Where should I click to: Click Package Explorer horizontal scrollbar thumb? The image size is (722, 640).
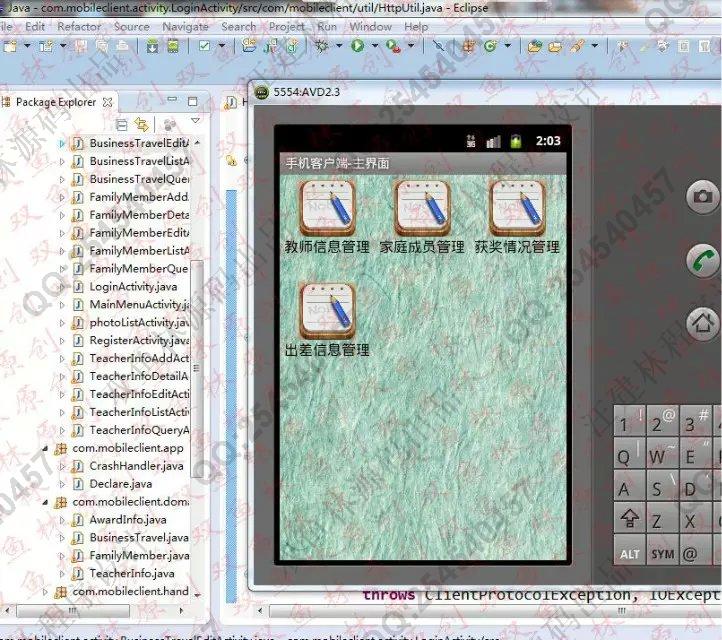tap(74, 611)
